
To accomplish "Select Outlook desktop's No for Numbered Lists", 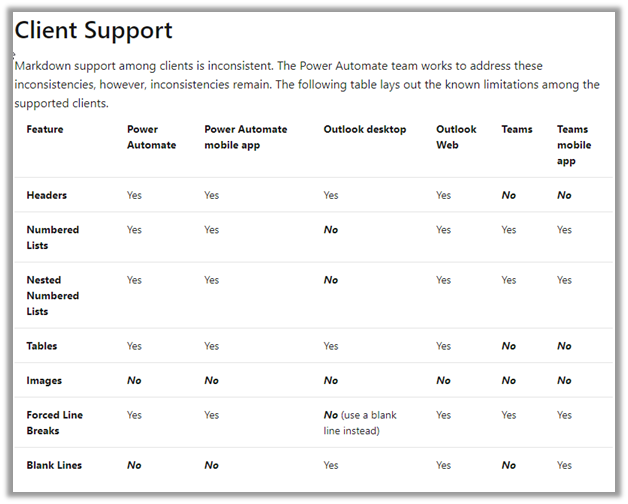I will tap(331, 230).
